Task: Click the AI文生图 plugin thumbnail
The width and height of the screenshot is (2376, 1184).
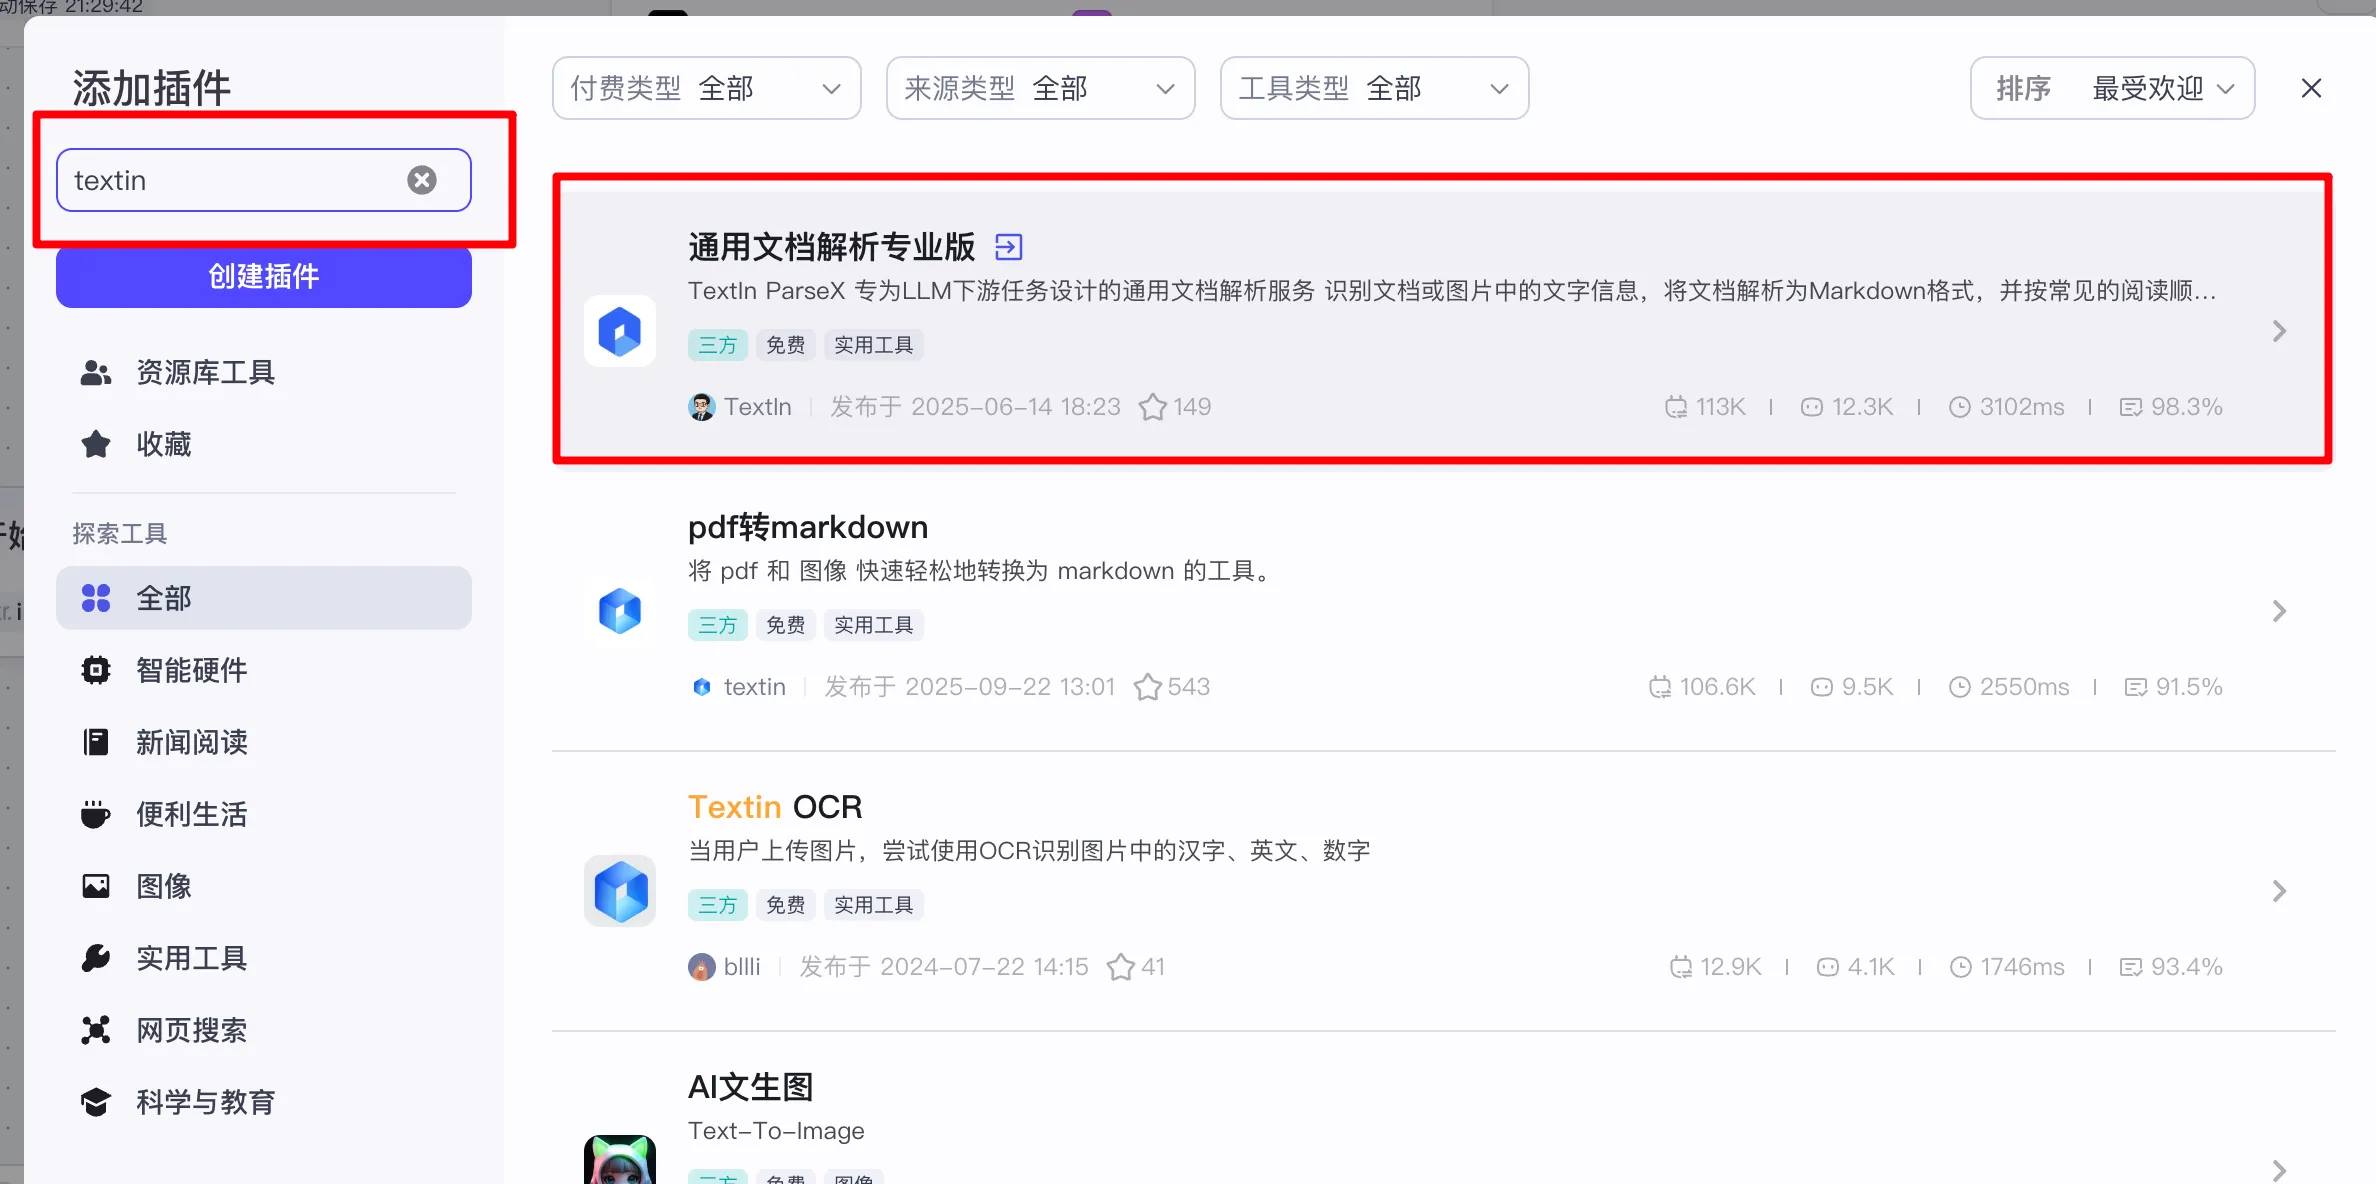Action: pos(620,1160)
